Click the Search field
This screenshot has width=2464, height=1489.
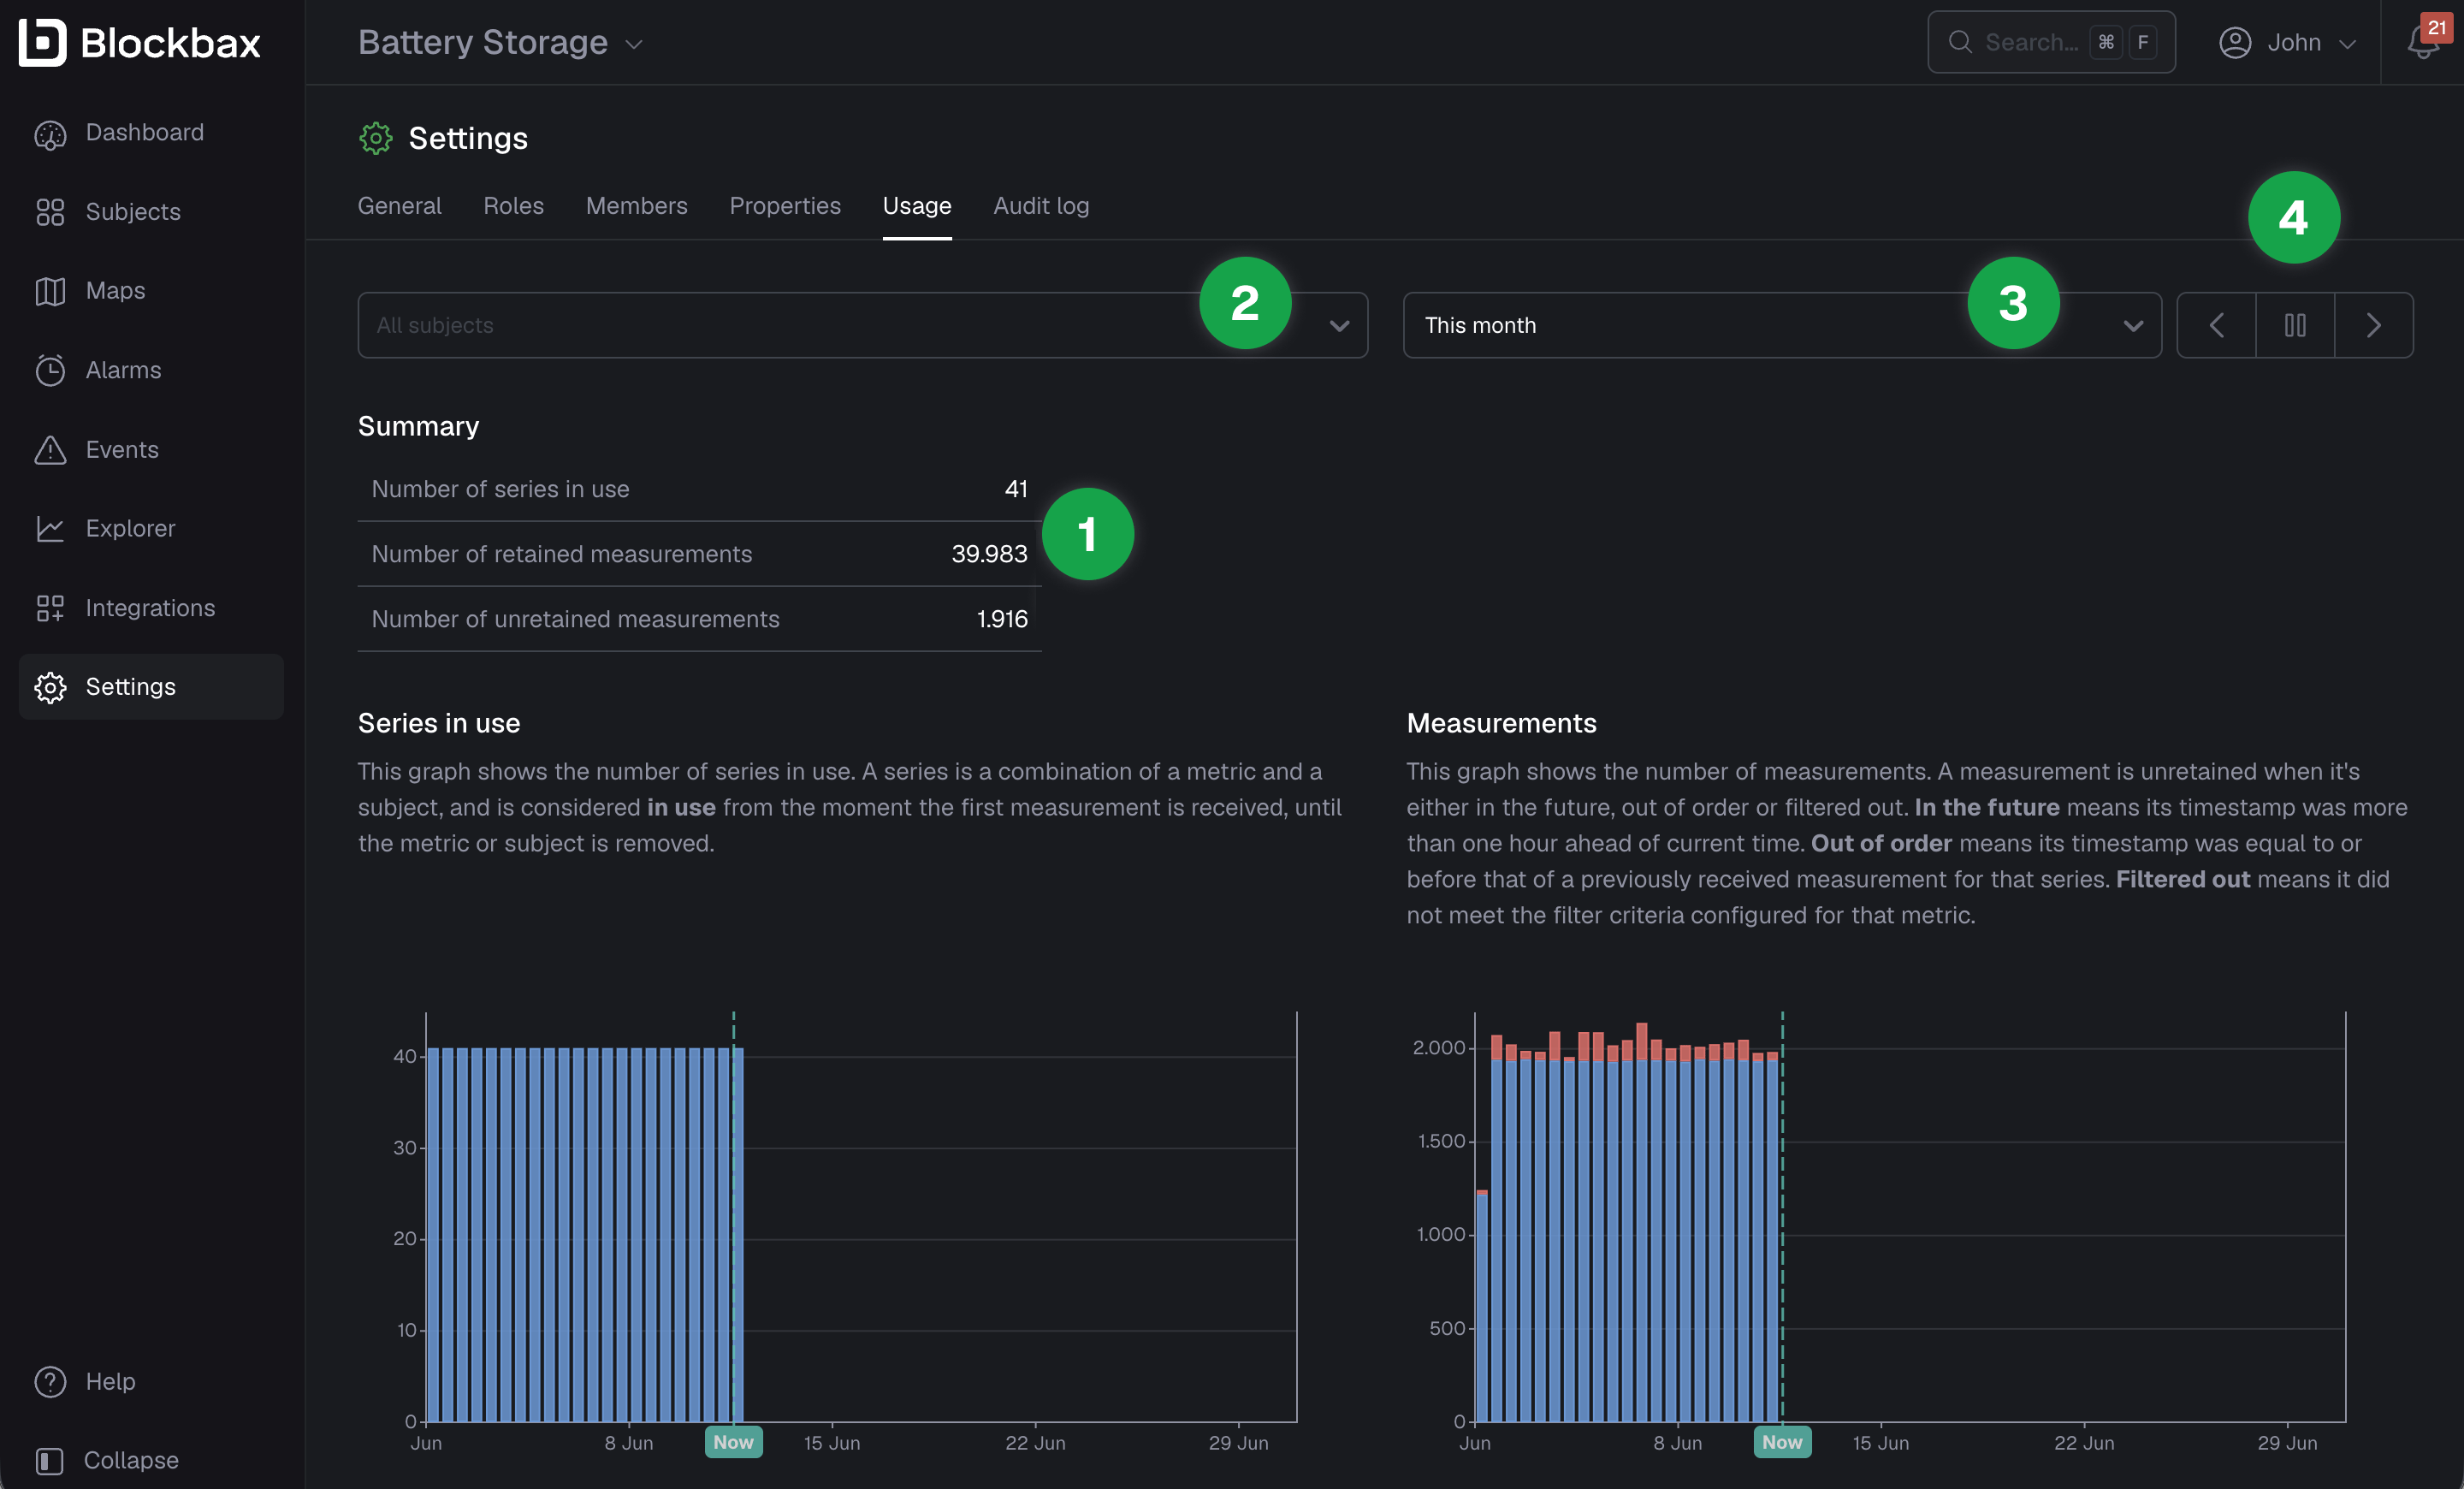pos(2051,42)
